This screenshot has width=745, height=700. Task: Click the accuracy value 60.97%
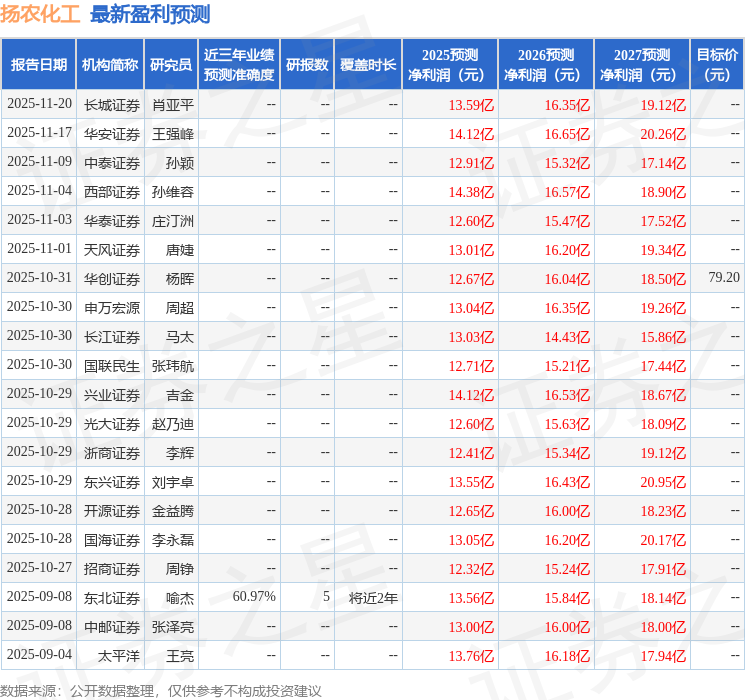[254, 596]
